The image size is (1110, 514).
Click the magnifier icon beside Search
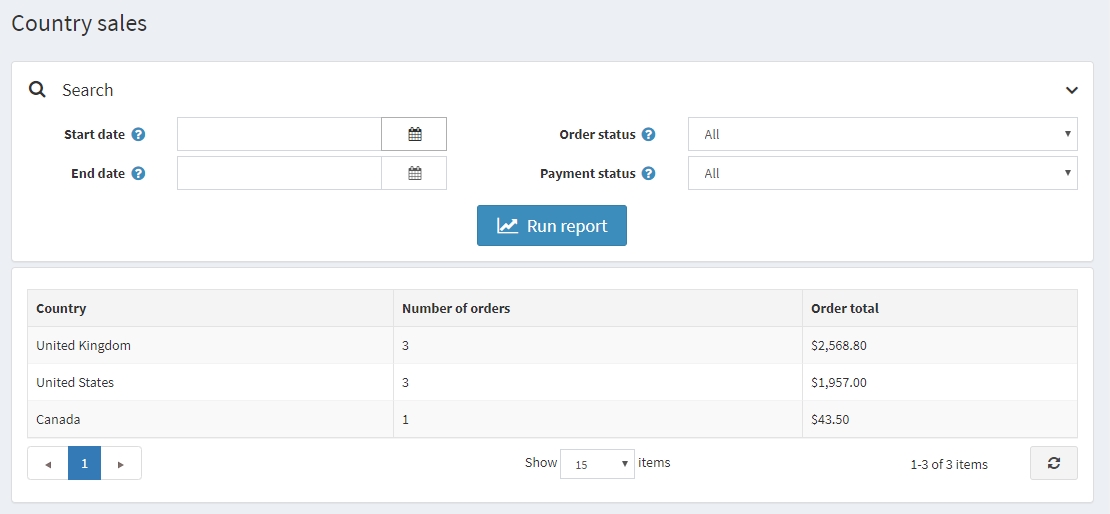[x=37, y=90]
